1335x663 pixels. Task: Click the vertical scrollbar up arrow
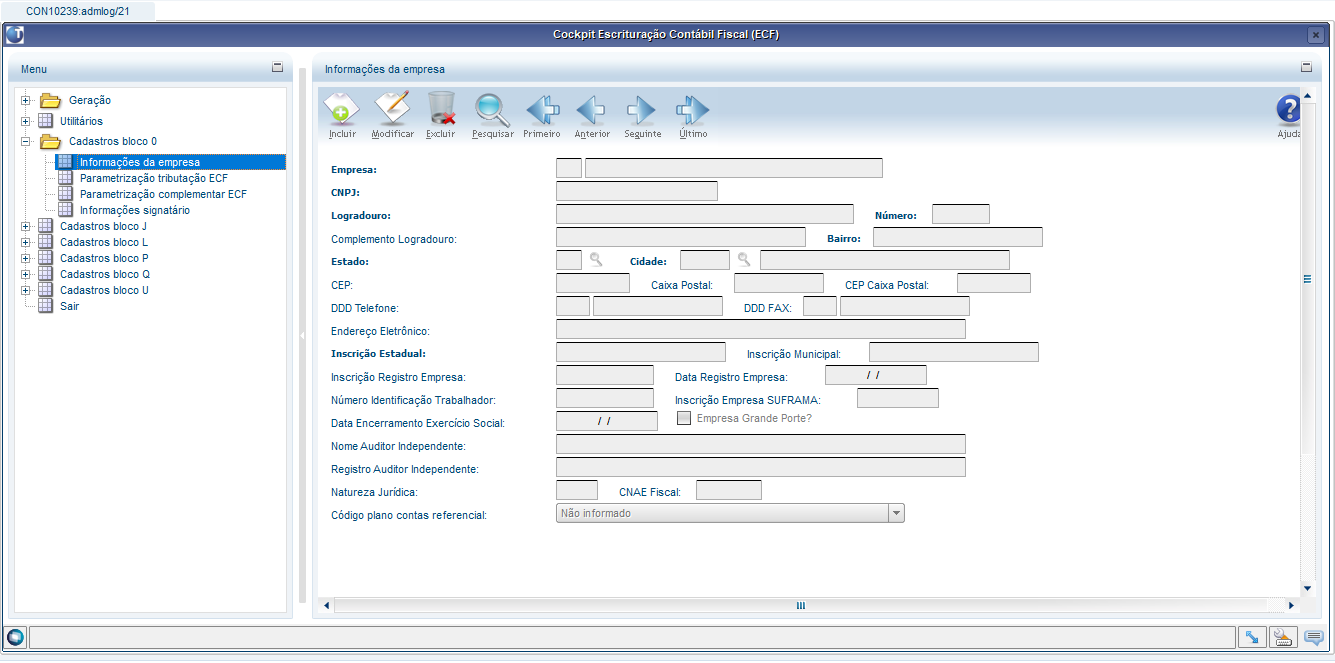click(x=1307, y=95)
